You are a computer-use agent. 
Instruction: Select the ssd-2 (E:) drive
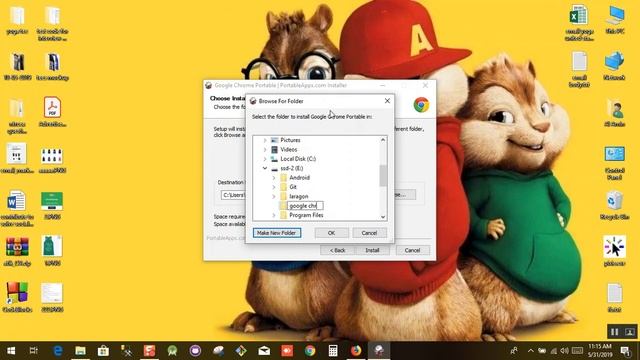point(291,168)
